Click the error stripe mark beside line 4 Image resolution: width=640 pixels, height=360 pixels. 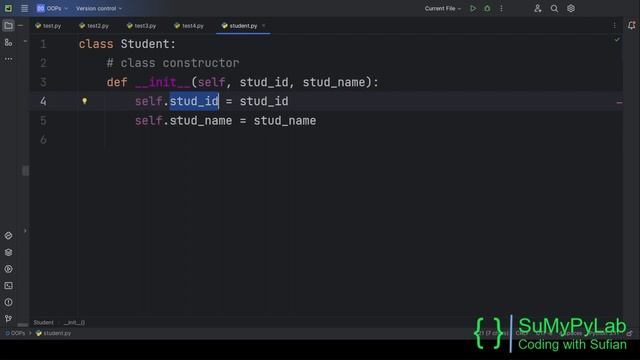pyautogui.click(x=619, y=103)
